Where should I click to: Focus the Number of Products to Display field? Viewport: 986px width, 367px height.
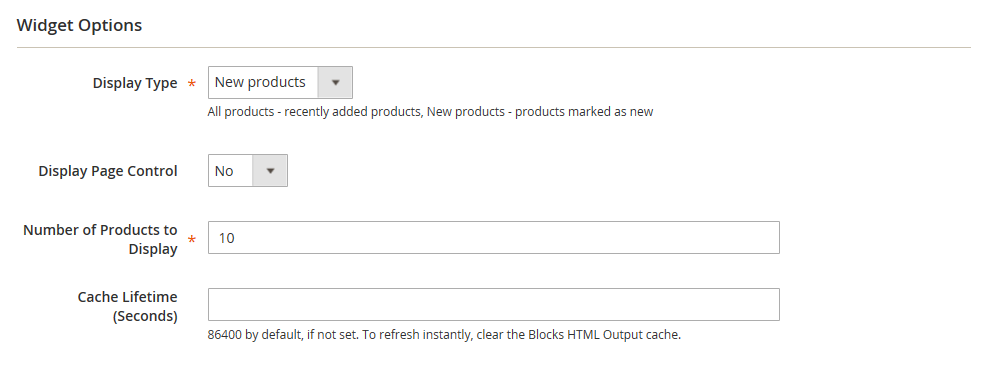(x=494, y=238)
